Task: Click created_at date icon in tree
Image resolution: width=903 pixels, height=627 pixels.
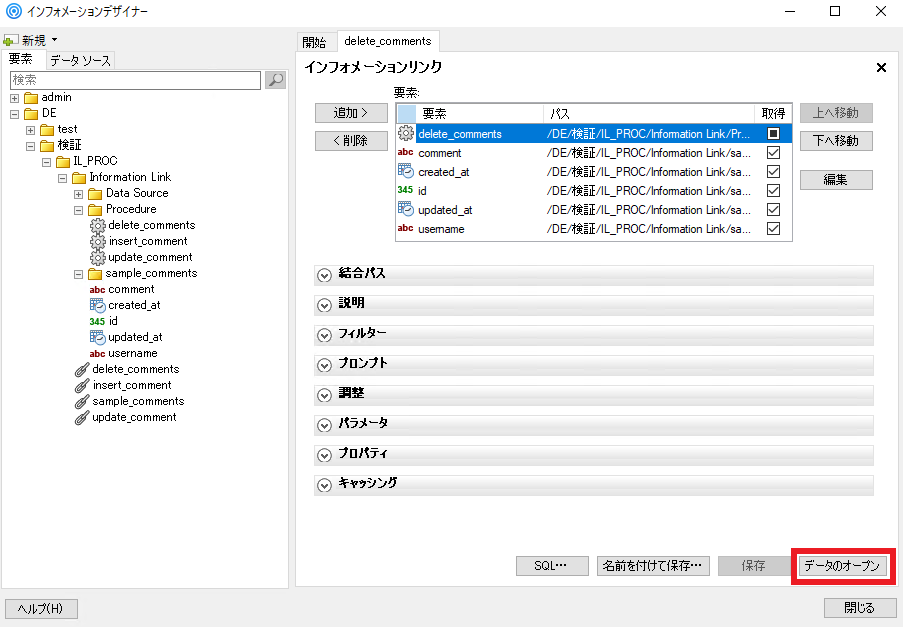Action: coord(97,305)
